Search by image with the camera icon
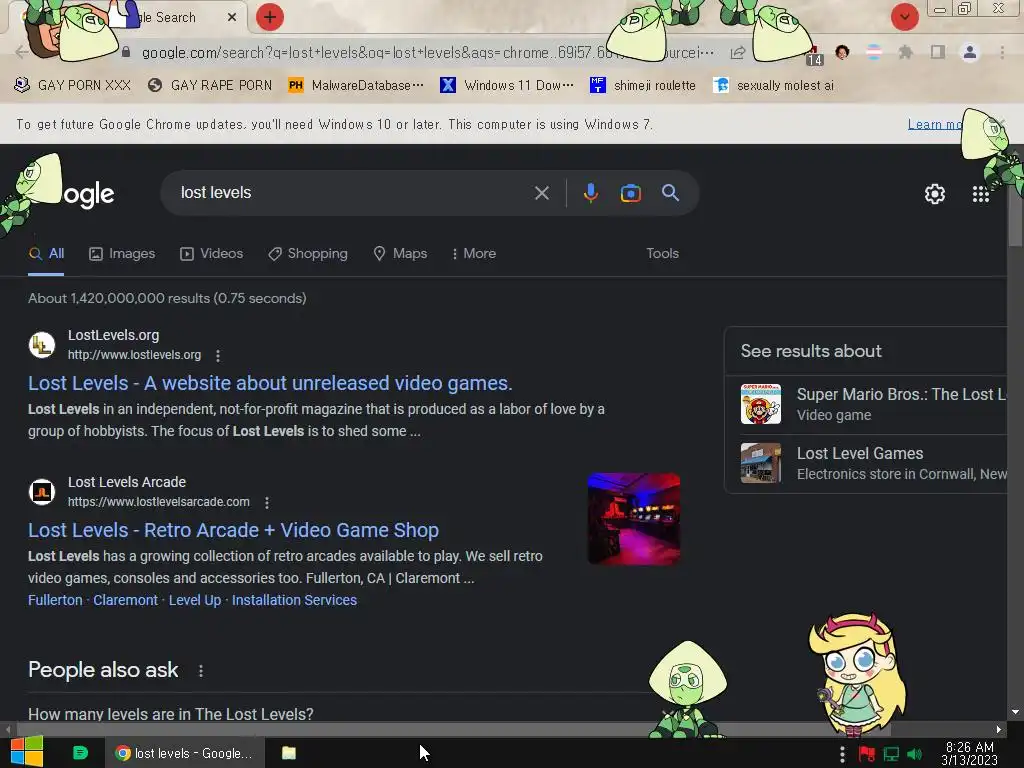The image size is (1024, 768). (x=631, y=193)
